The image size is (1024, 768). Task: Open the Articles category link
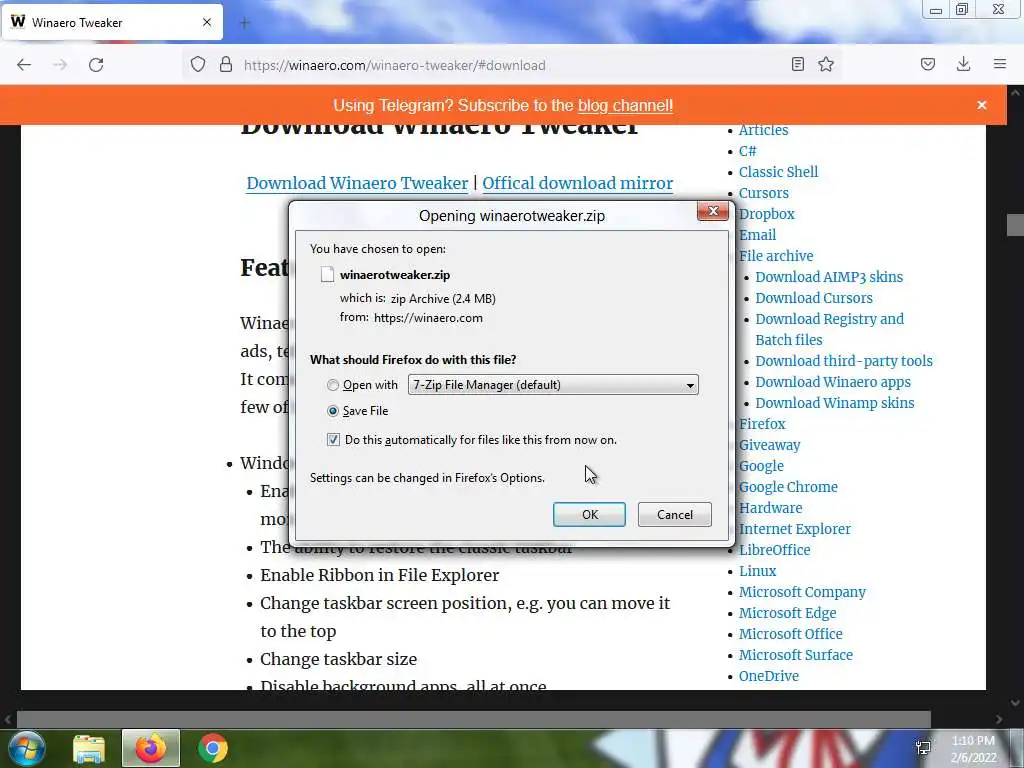coord(763,130)
